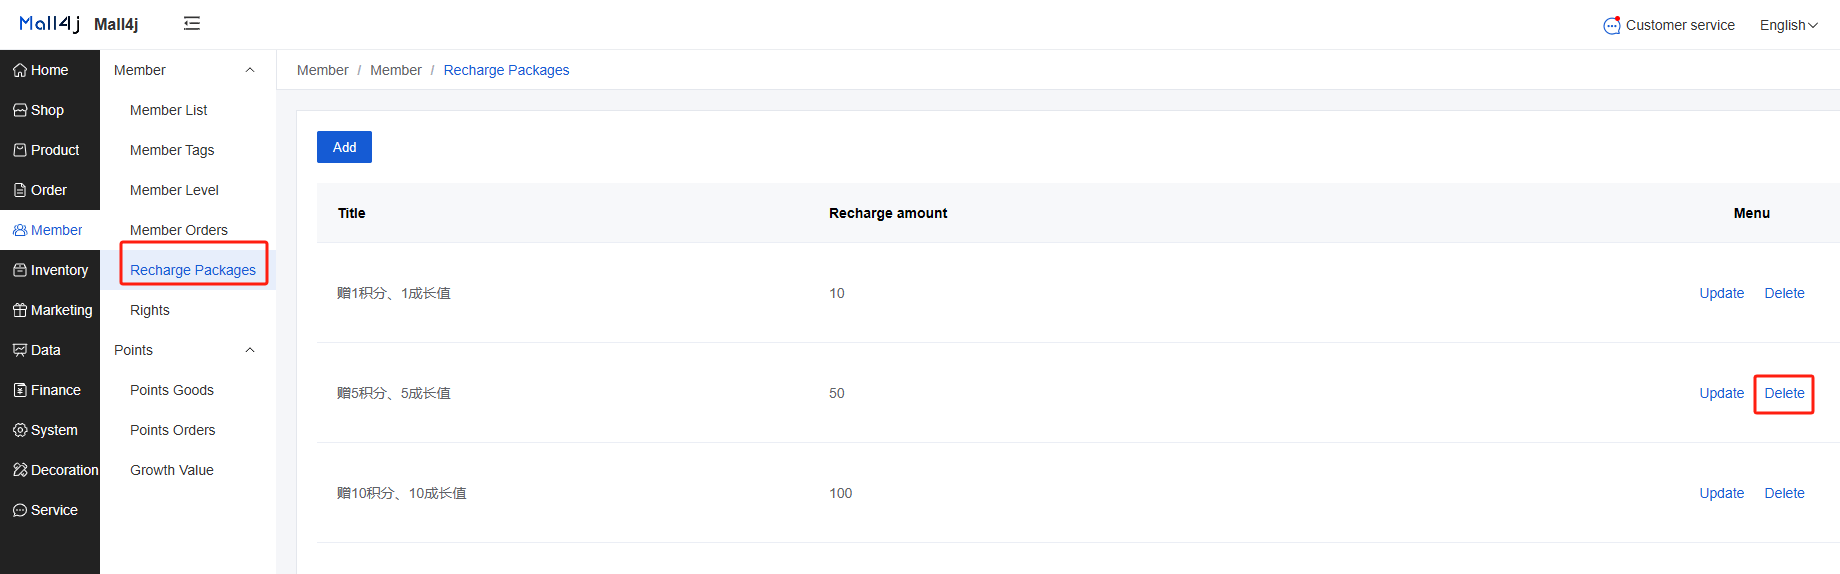Click the Data icon in the sidebar
The height and width of the screenshot is (574, 1840).
20,350
